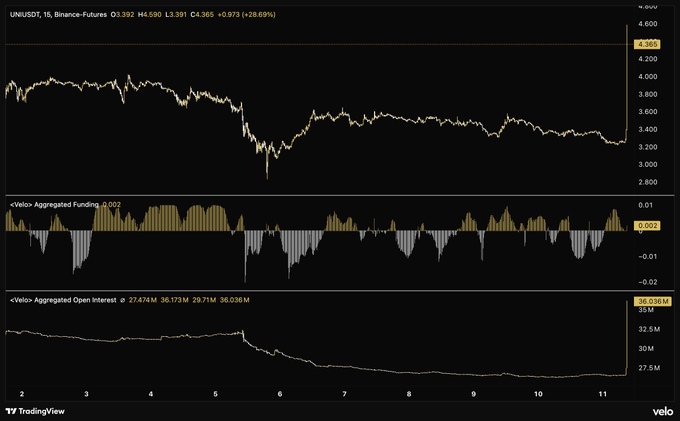Click date label 6 on the time axis
Image resolution: width=680 pixels, height=421 pixels.
coord(280,394)
